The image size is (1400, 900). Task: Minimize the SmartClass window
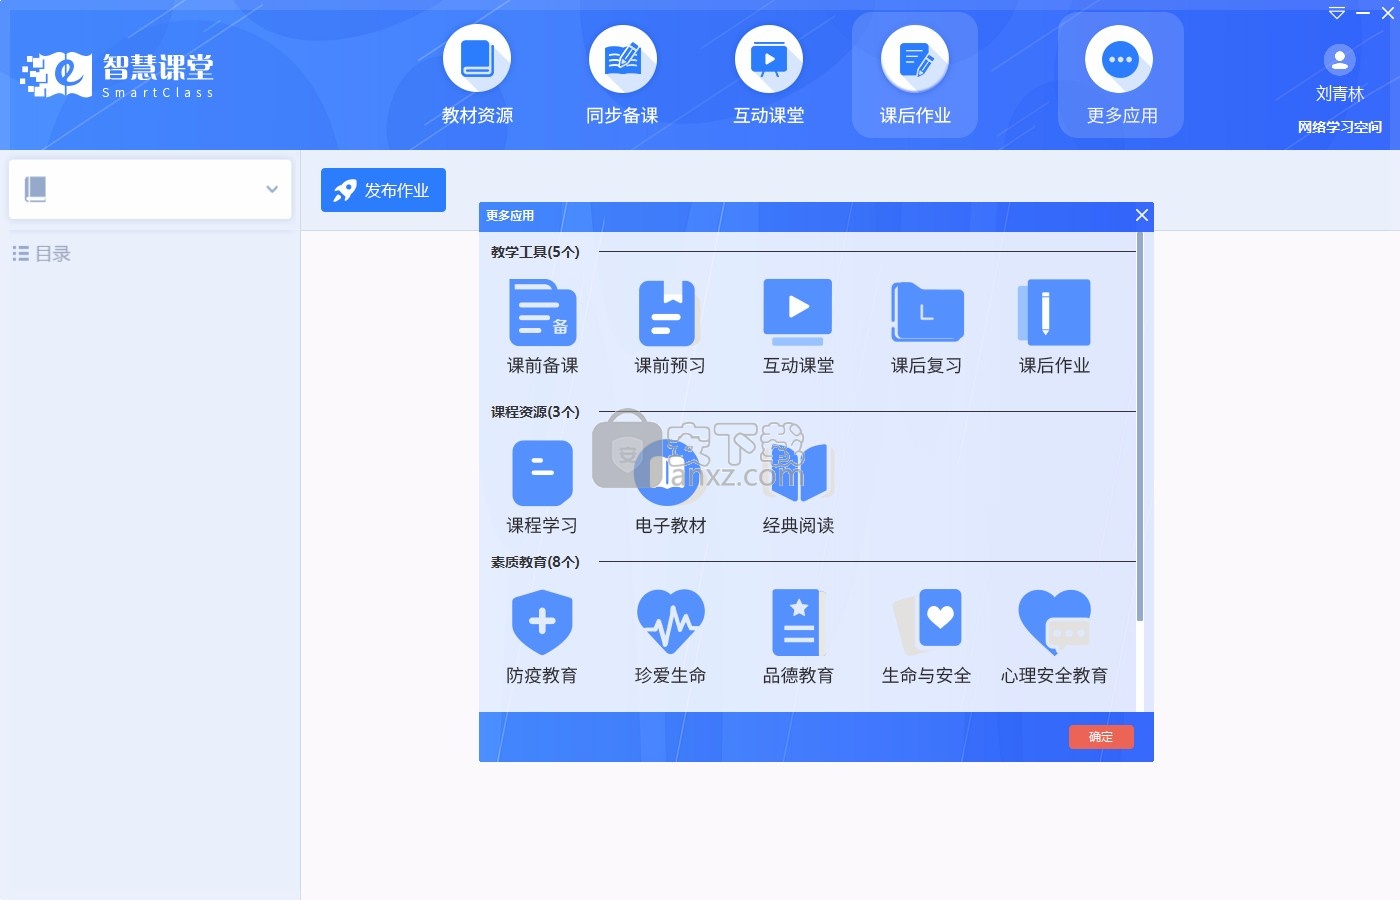1363,13
